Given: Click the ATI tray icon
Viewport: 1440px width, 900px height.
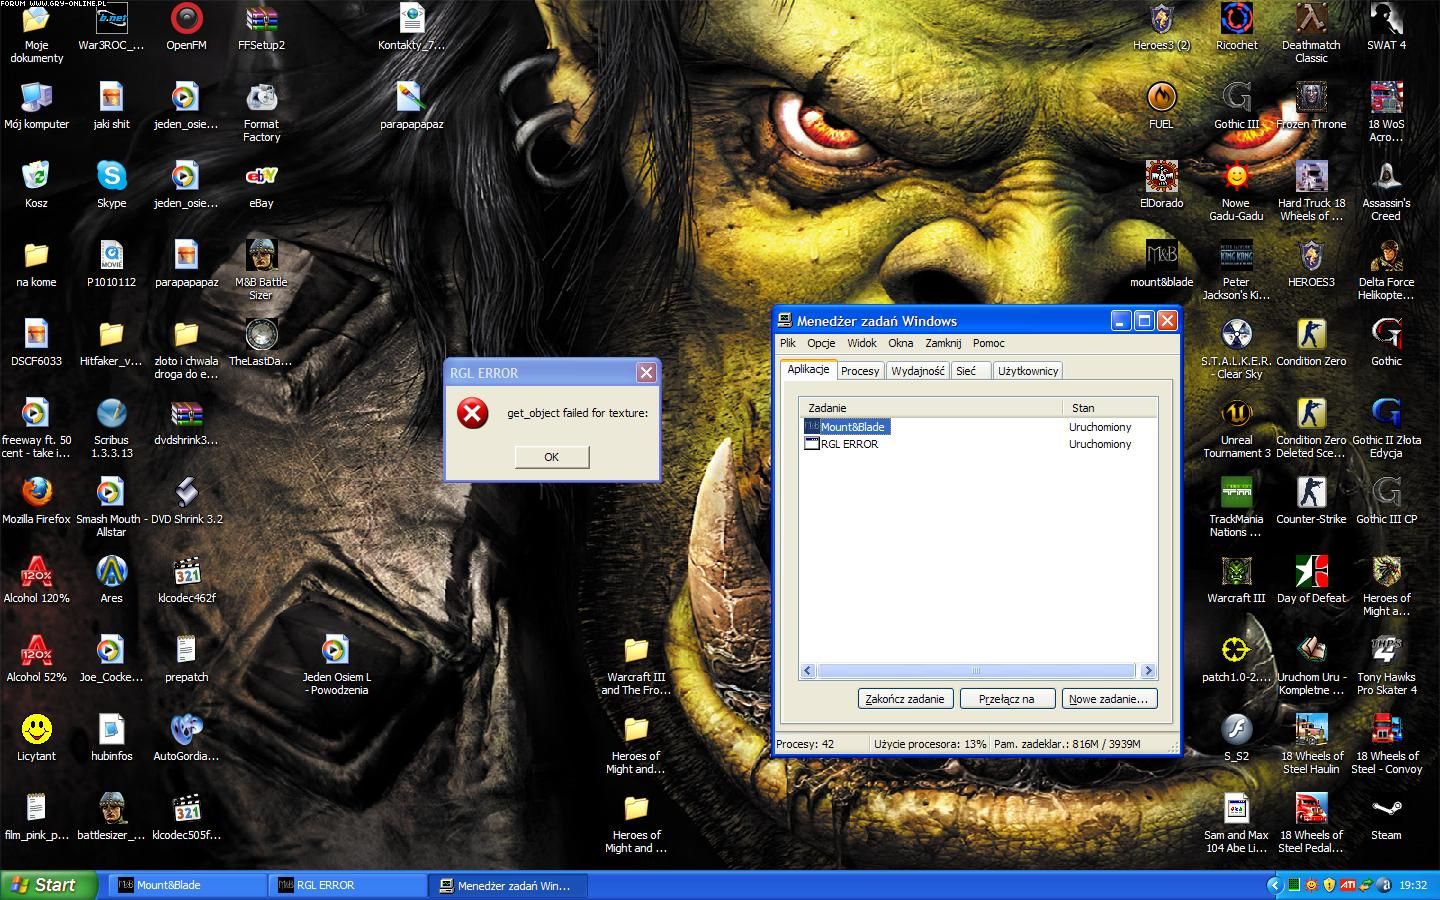Looking at the screenshot, I should 1348,885.
